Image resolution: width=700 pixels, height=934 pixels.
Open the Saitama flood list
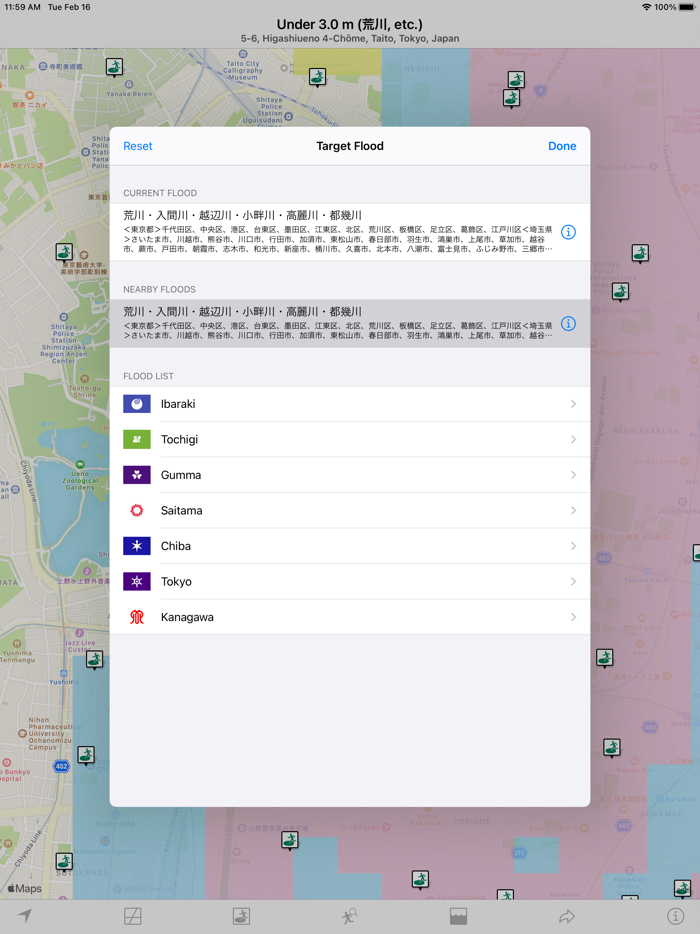point(350,510)
